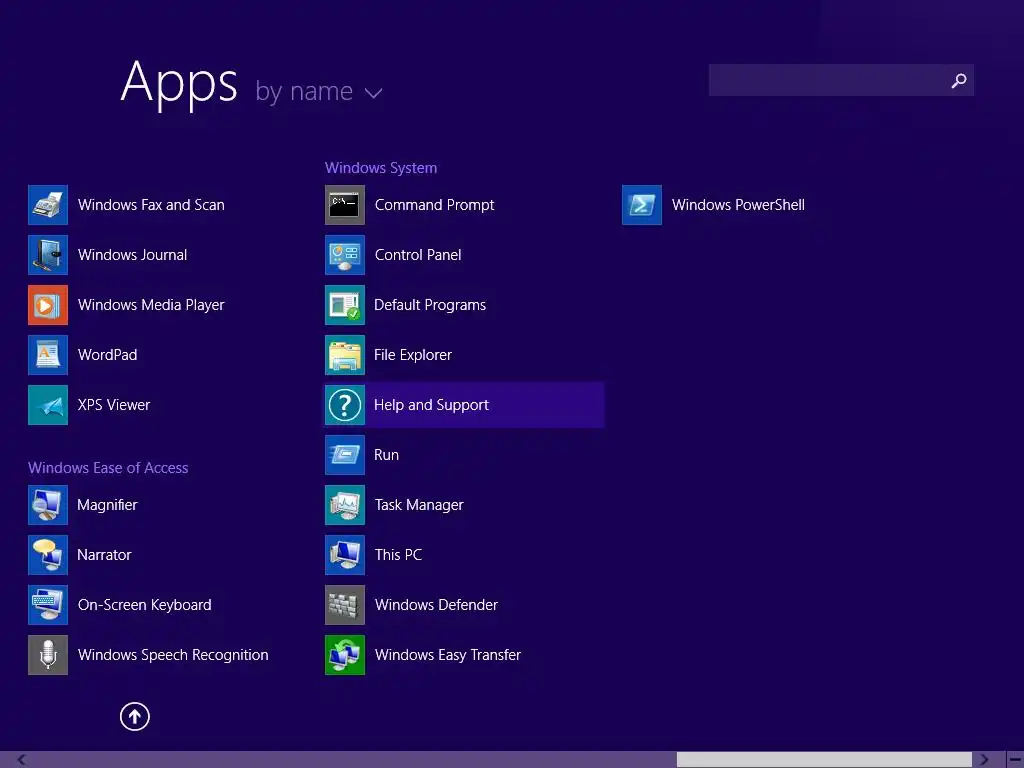Screen dimensions: 1024x768
Task: Click the horizontal scrollbar thumb
Action: pos(824,760)
